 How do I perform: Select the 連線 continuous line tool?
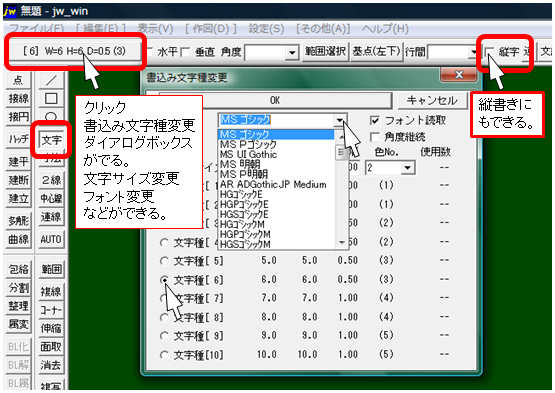[51, 217]
